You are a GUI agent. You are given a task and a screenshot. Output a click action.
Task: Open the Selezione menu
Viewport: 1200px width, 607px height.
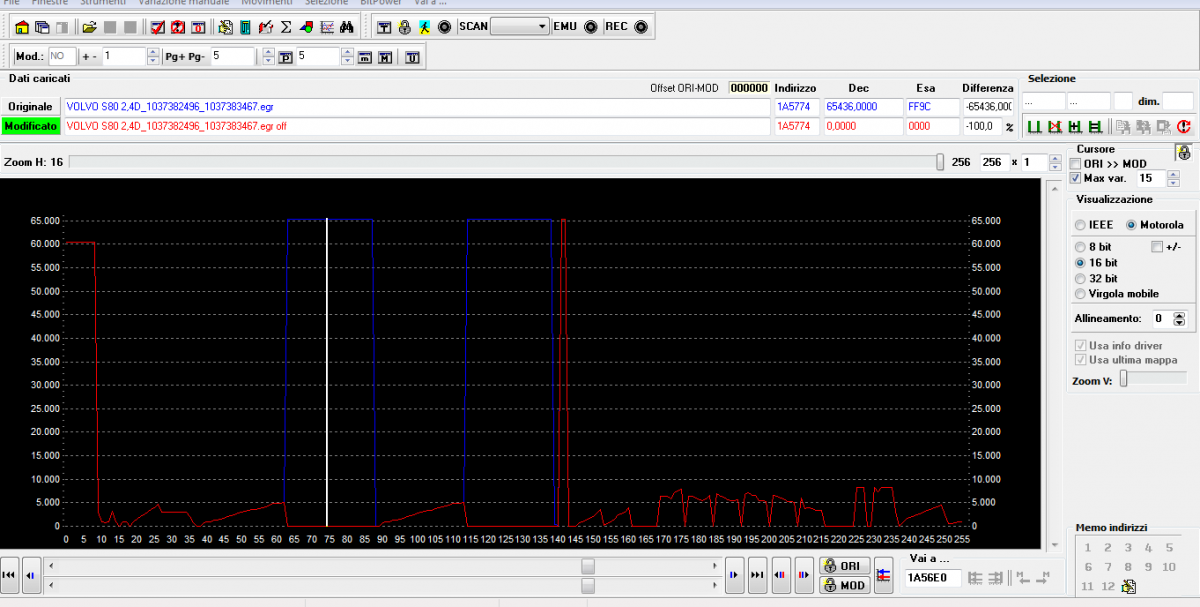tap(326, 3)
